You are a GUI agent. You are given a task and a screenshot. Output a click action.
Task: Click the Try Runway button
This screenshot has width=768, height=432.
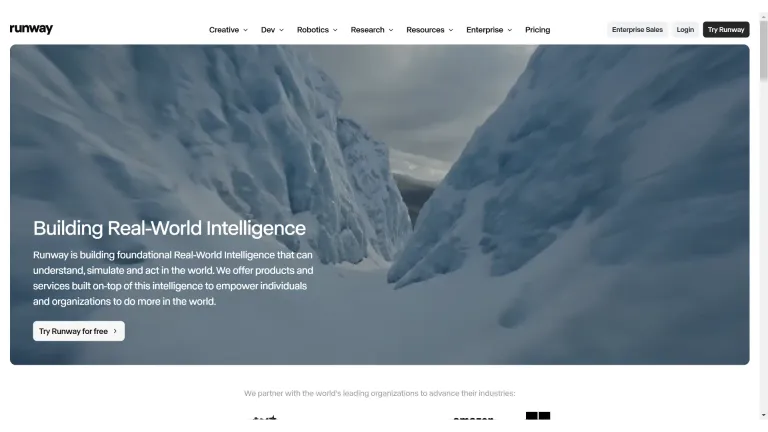coord(726,29)
